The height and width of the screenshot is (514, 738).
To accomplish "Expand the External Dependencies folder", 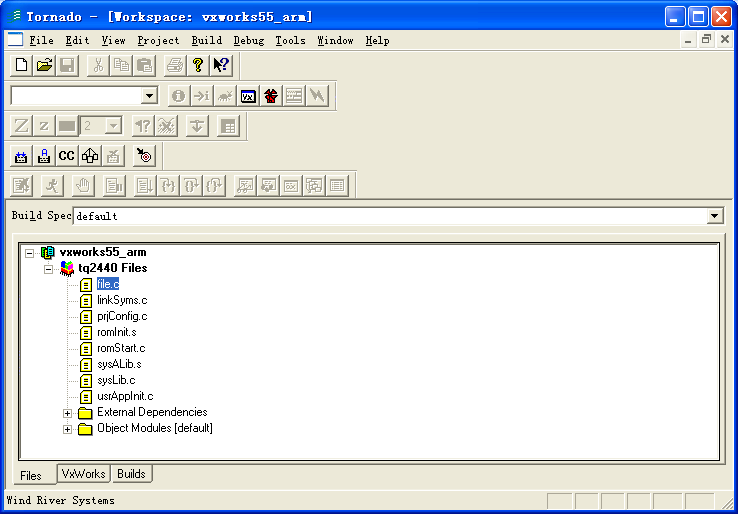I will pos(67,413).
